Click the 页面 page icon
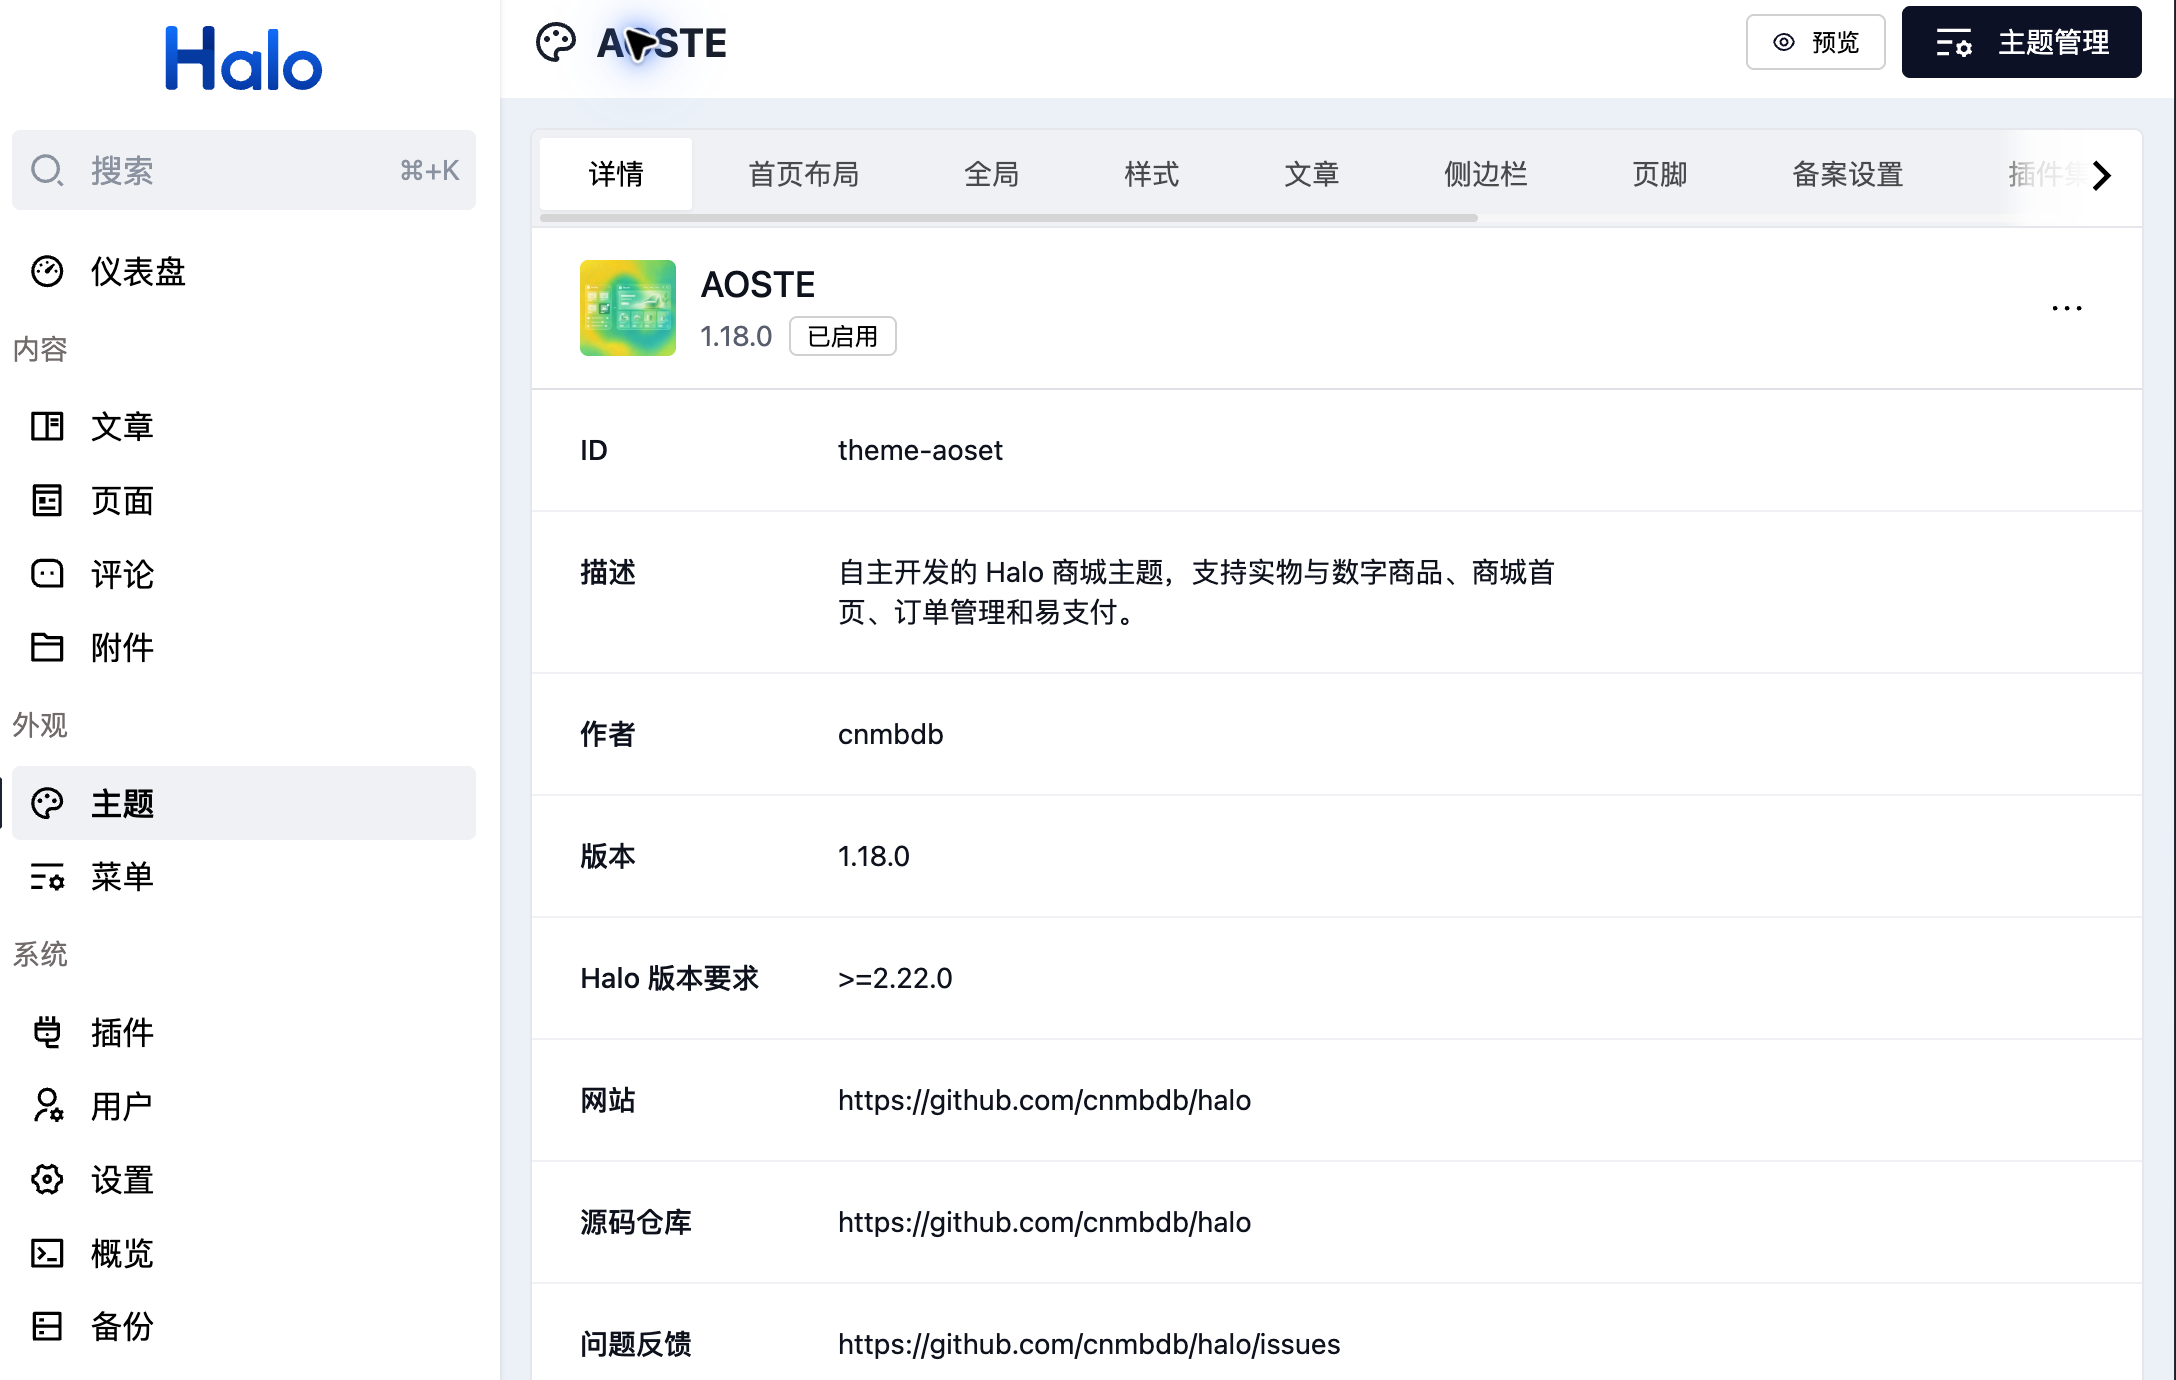The height and width of the screenshot is (1380, 2176). tap(47, 501)
